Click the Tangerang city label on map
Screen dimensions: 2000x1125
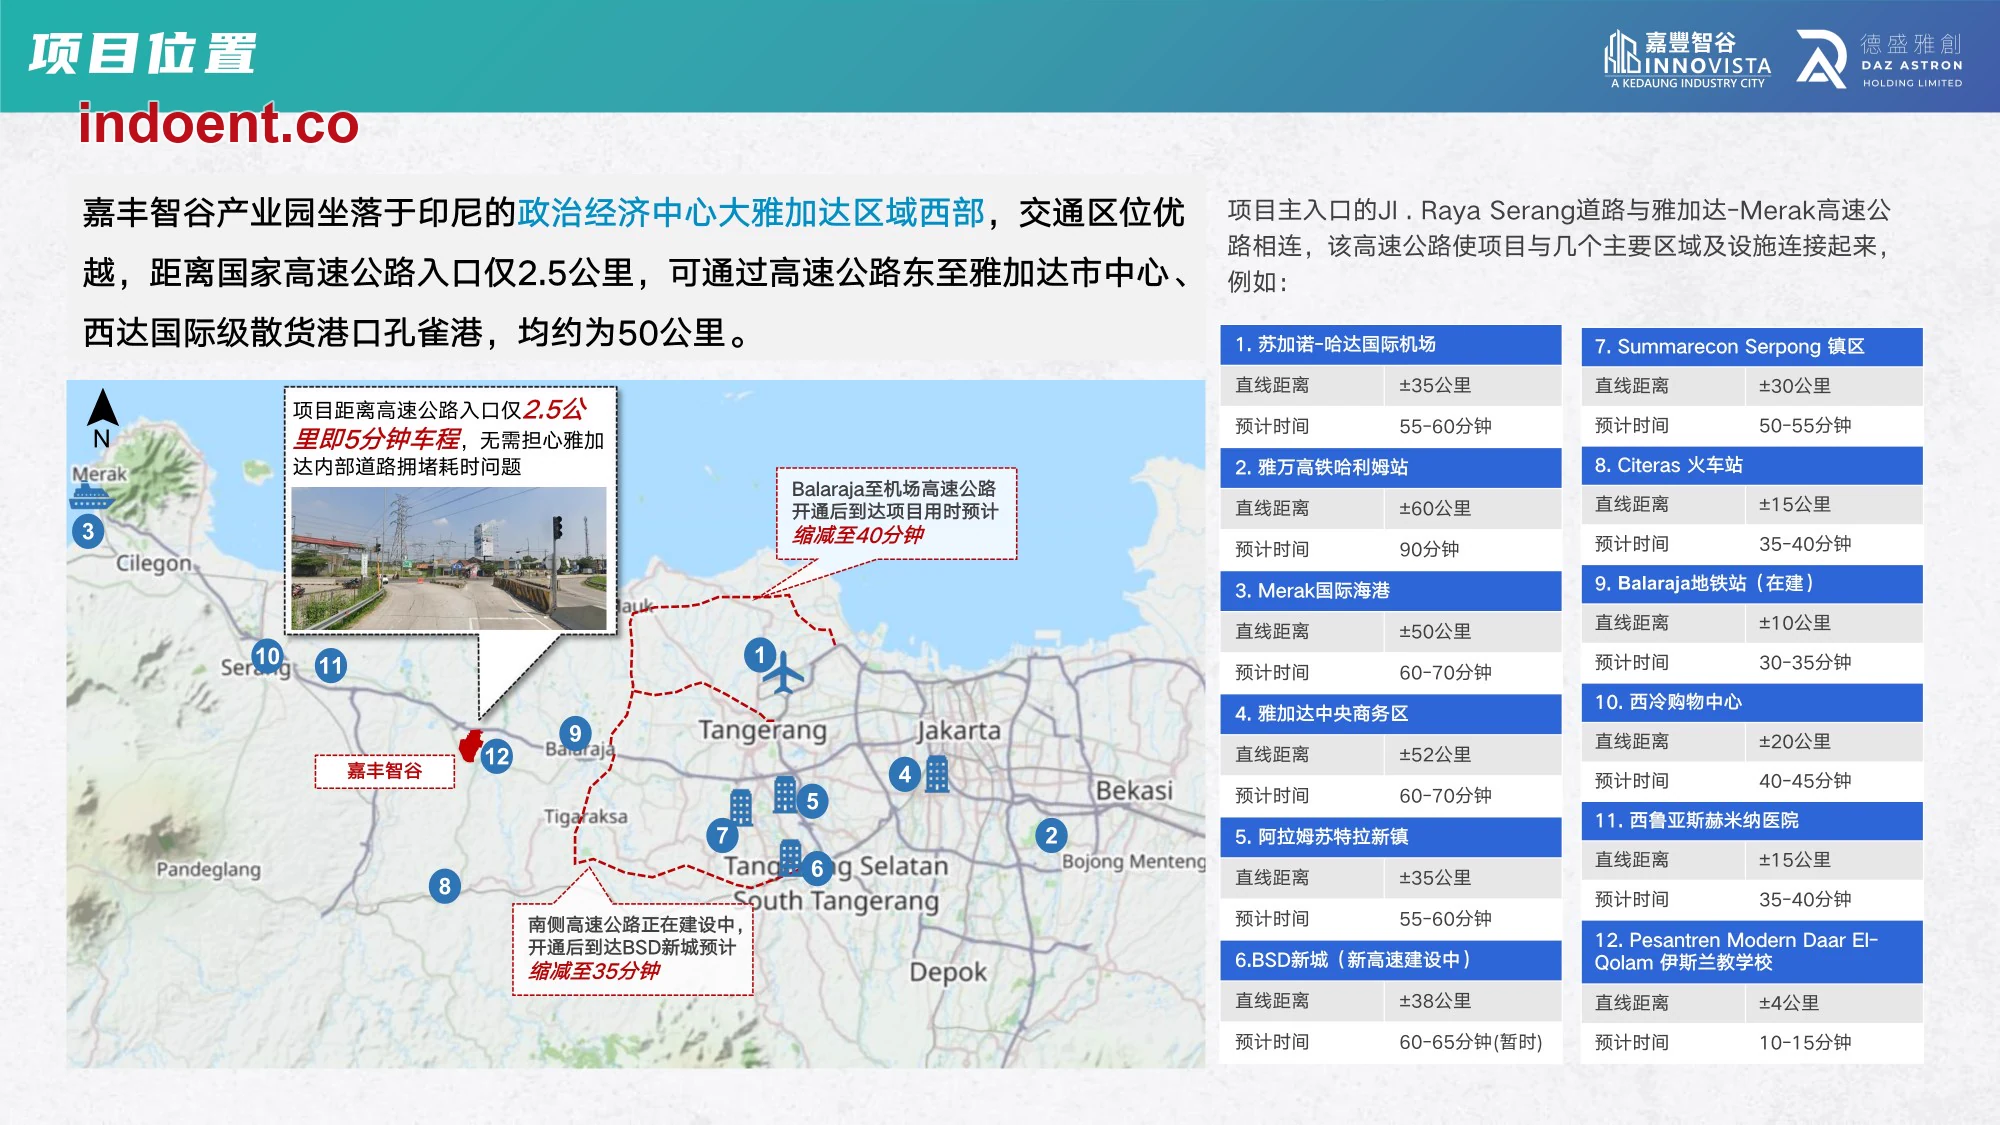tap(763, 730)
